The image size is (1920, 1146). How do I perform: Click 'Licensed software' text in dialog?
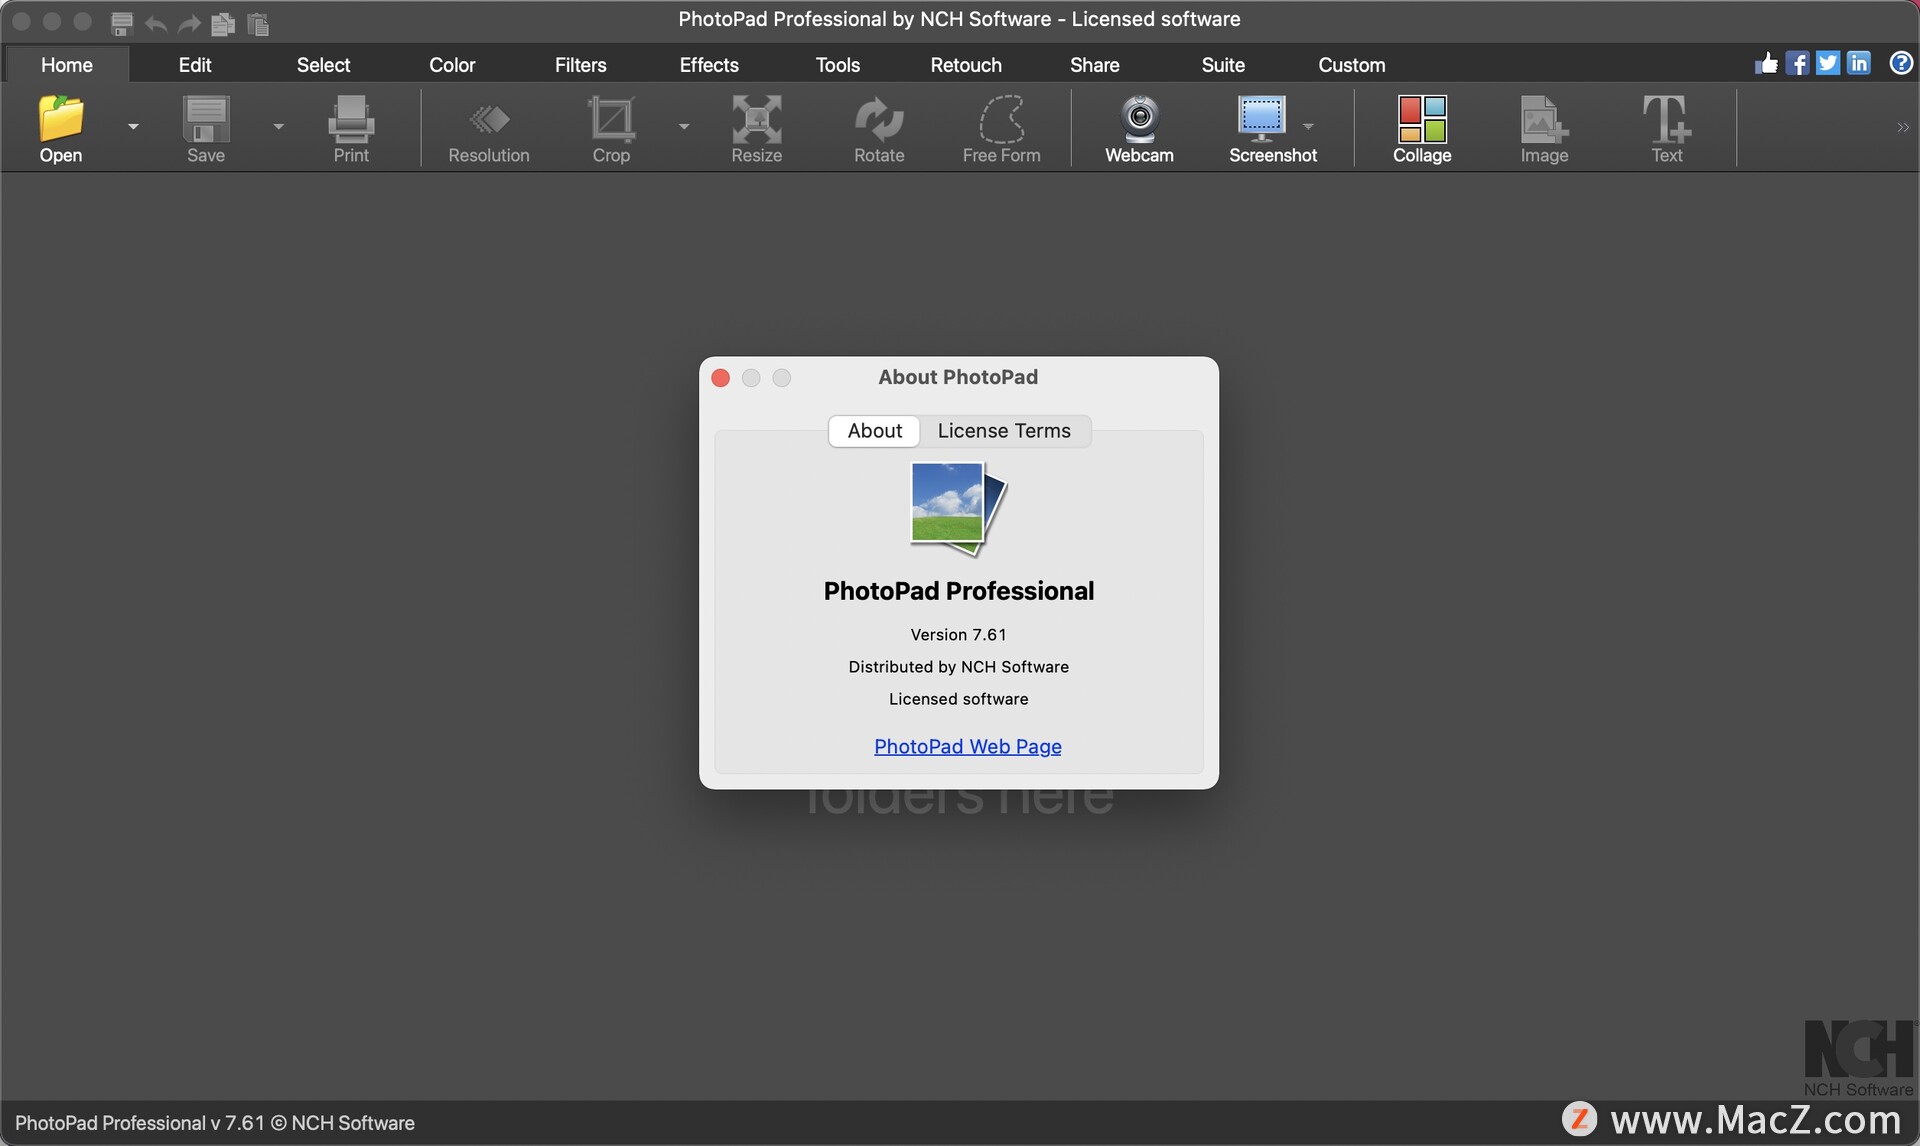pyautogui.click(x=958, y=698)
